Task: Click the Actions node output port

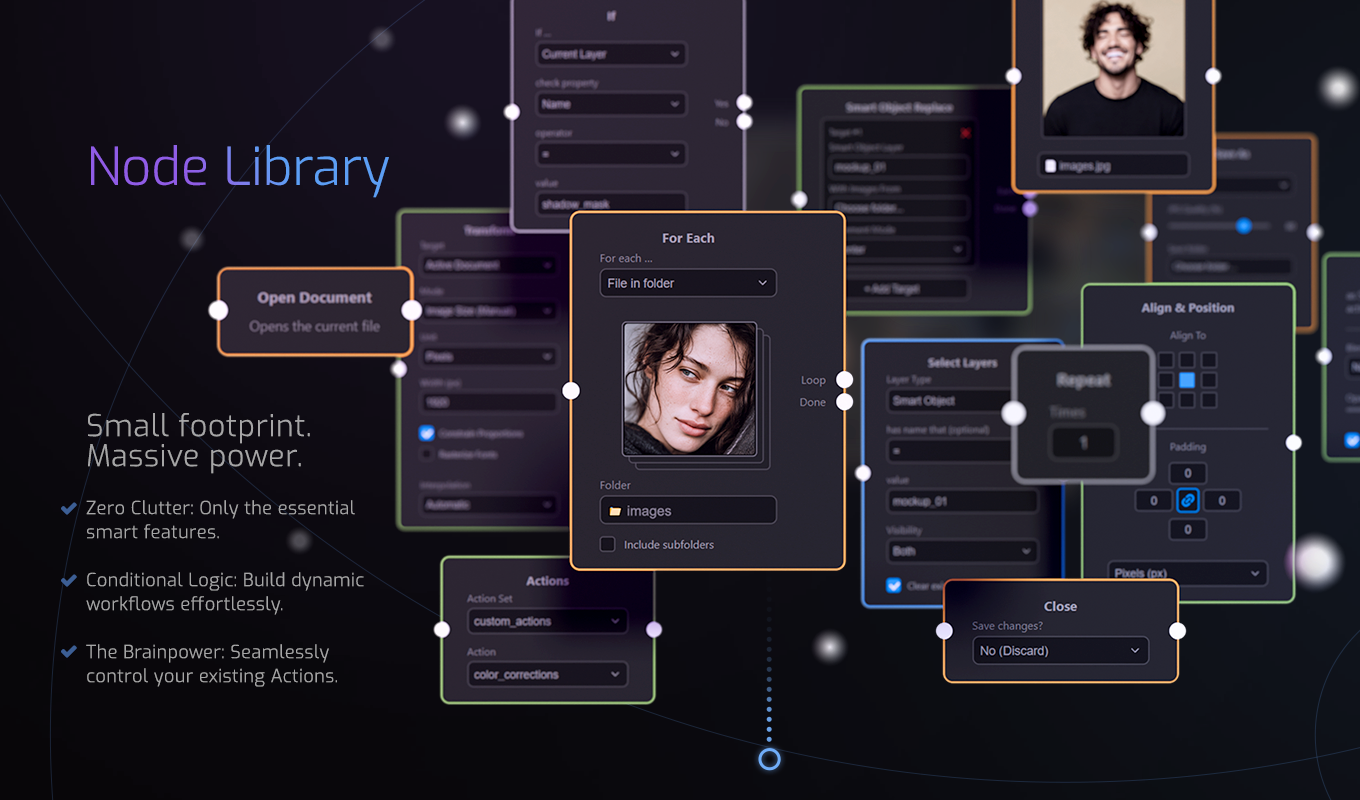Action: click(654, 629)
